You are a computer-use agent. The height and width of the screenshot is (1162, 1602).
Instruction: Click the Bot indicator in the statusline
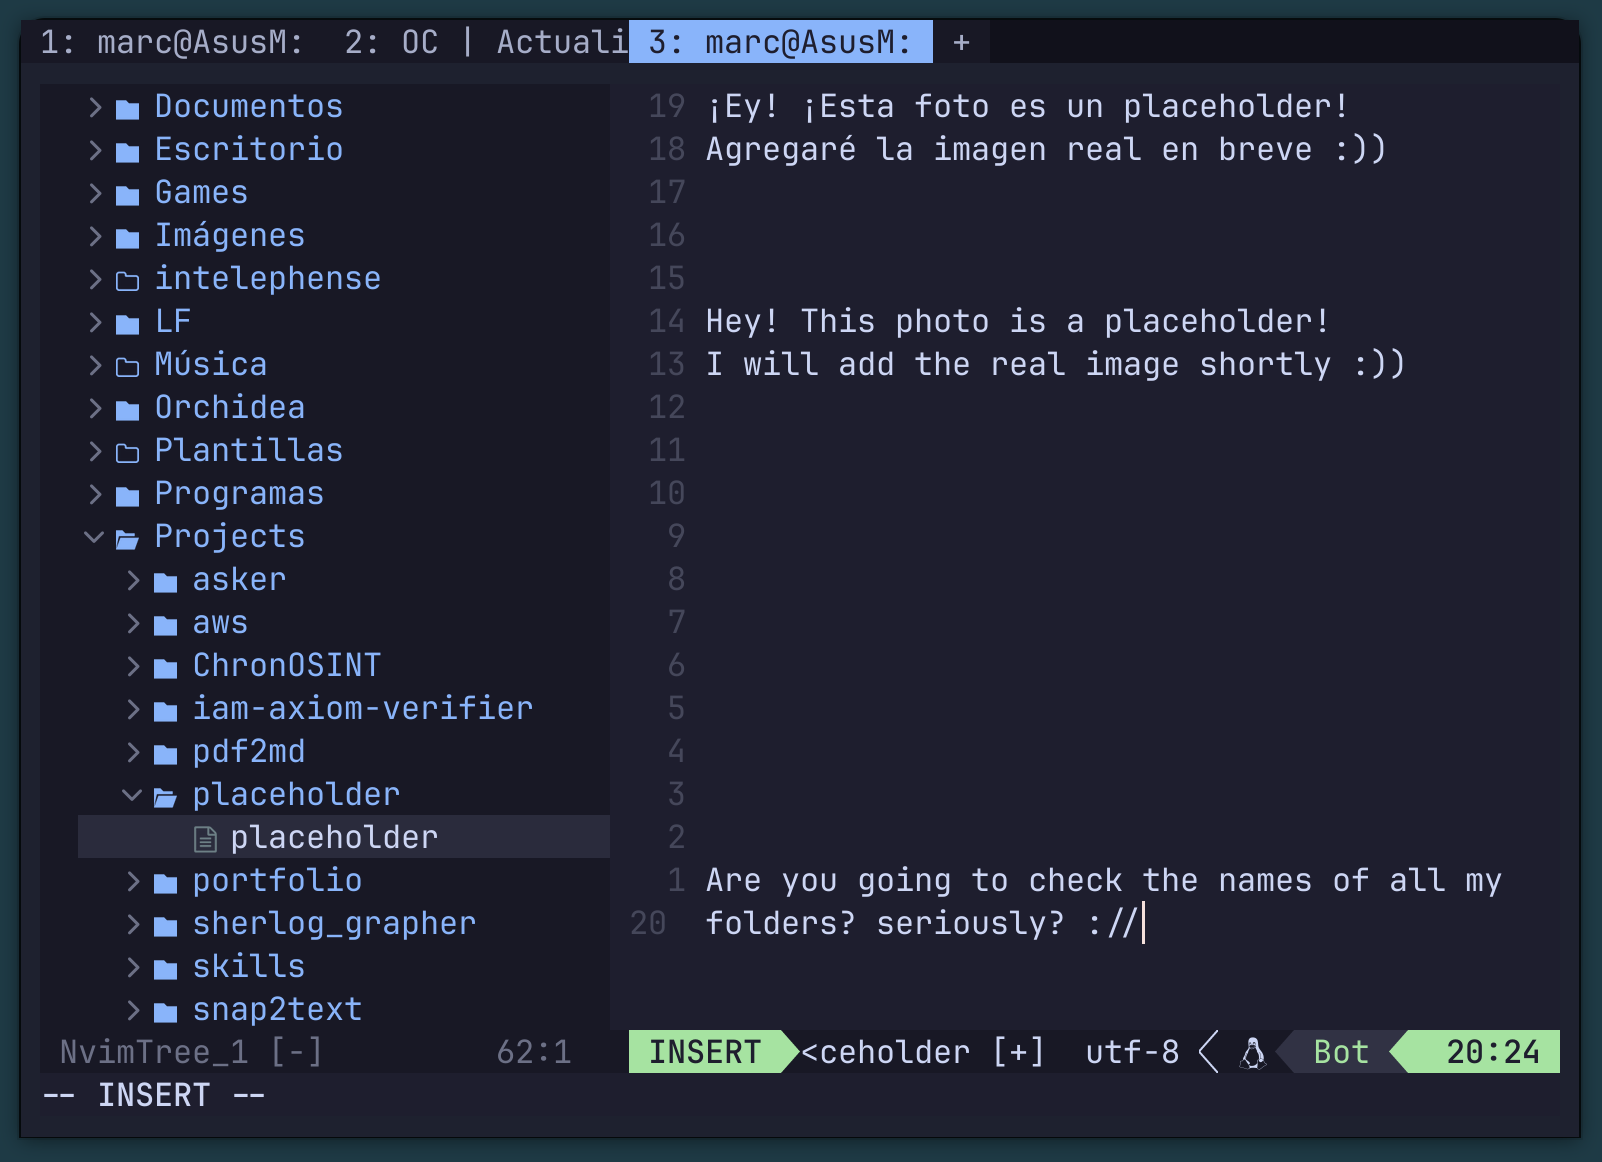(1340, 1052)
